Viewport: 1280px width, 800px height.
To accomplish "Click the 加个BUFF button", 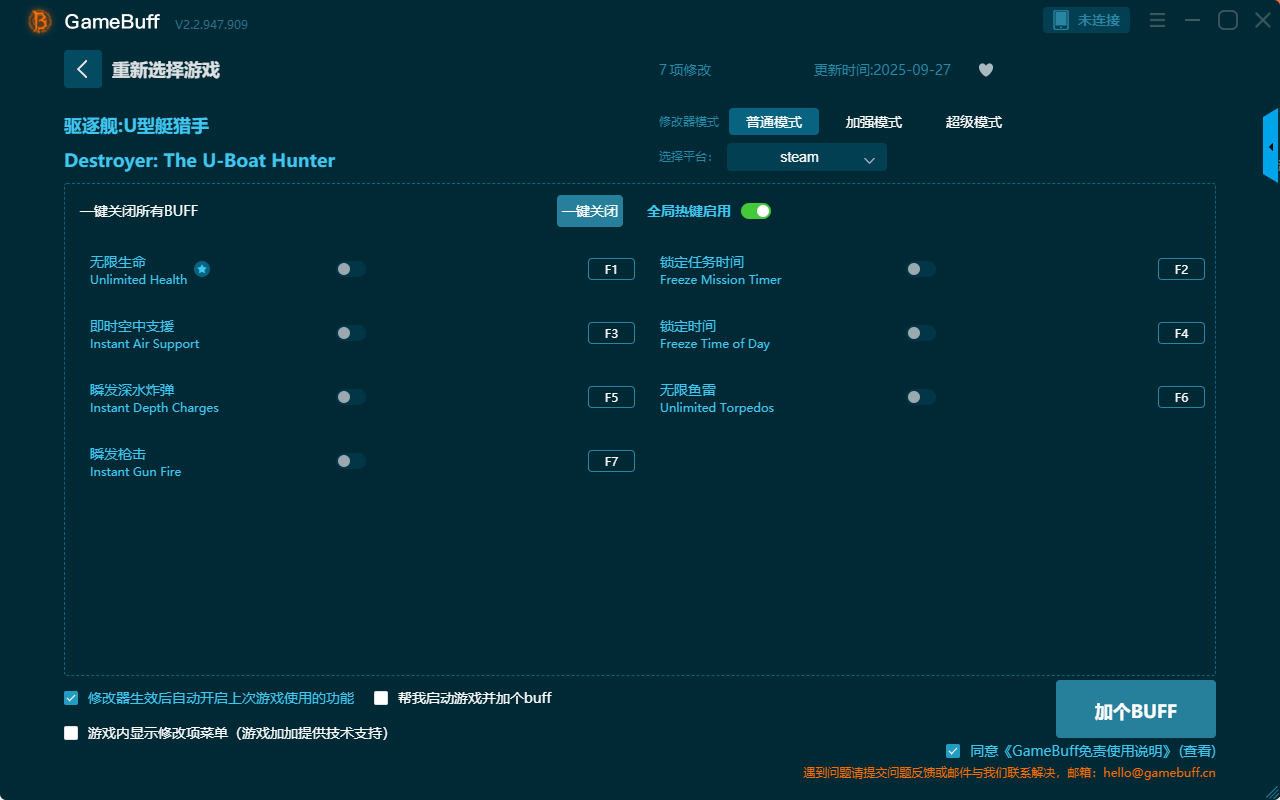I will (x=1135, y=710).
